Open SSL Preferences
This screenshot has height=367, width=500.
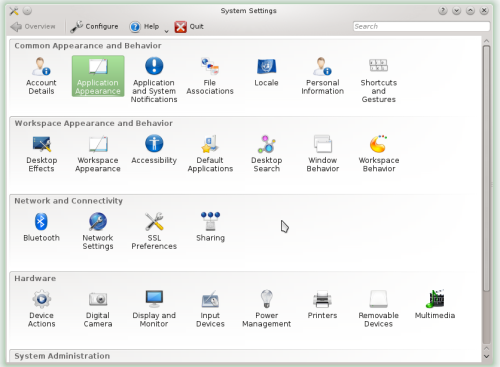(154, 231)
